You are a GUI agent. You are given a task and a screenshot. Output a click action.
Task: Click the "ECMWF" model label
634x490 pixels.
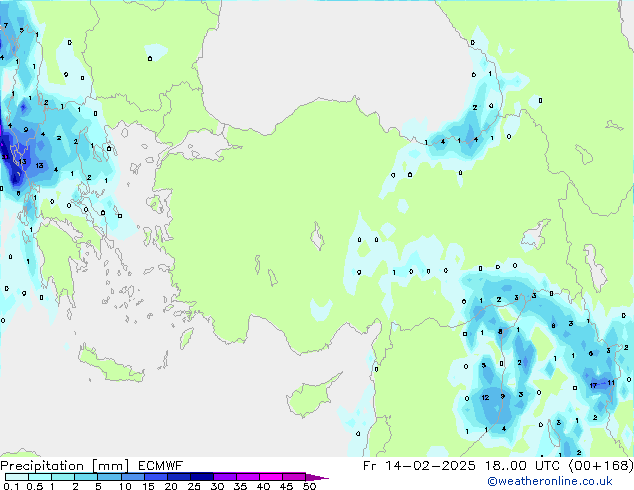pyautogui.click(x=161, y=466)
